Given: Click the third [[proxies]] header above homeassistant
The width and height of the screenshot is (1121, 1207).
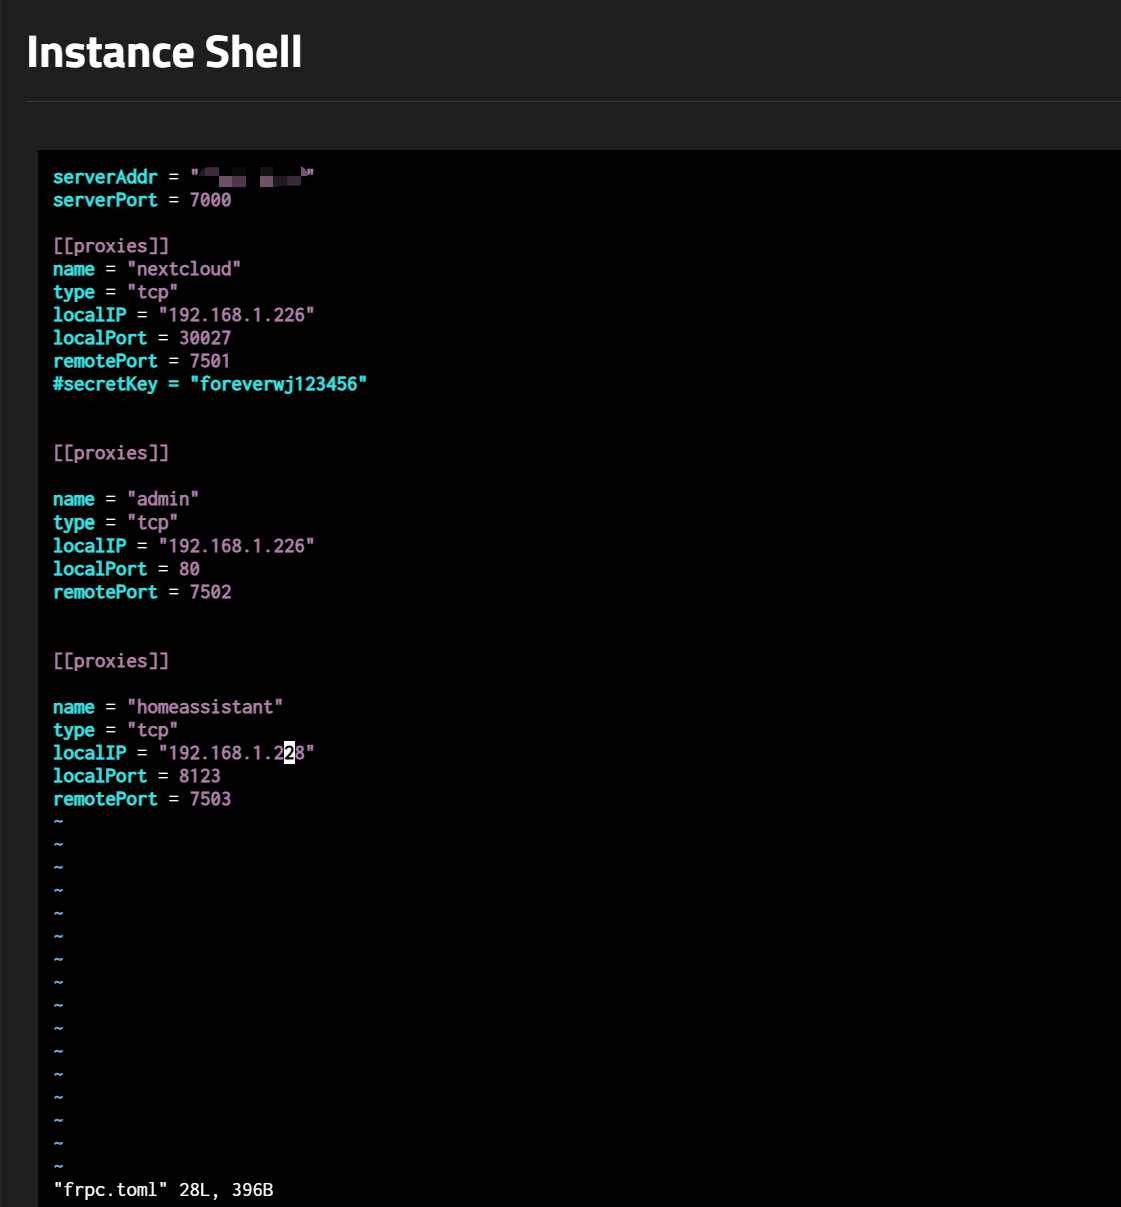Looking at the screenshot, I should 111,661.
